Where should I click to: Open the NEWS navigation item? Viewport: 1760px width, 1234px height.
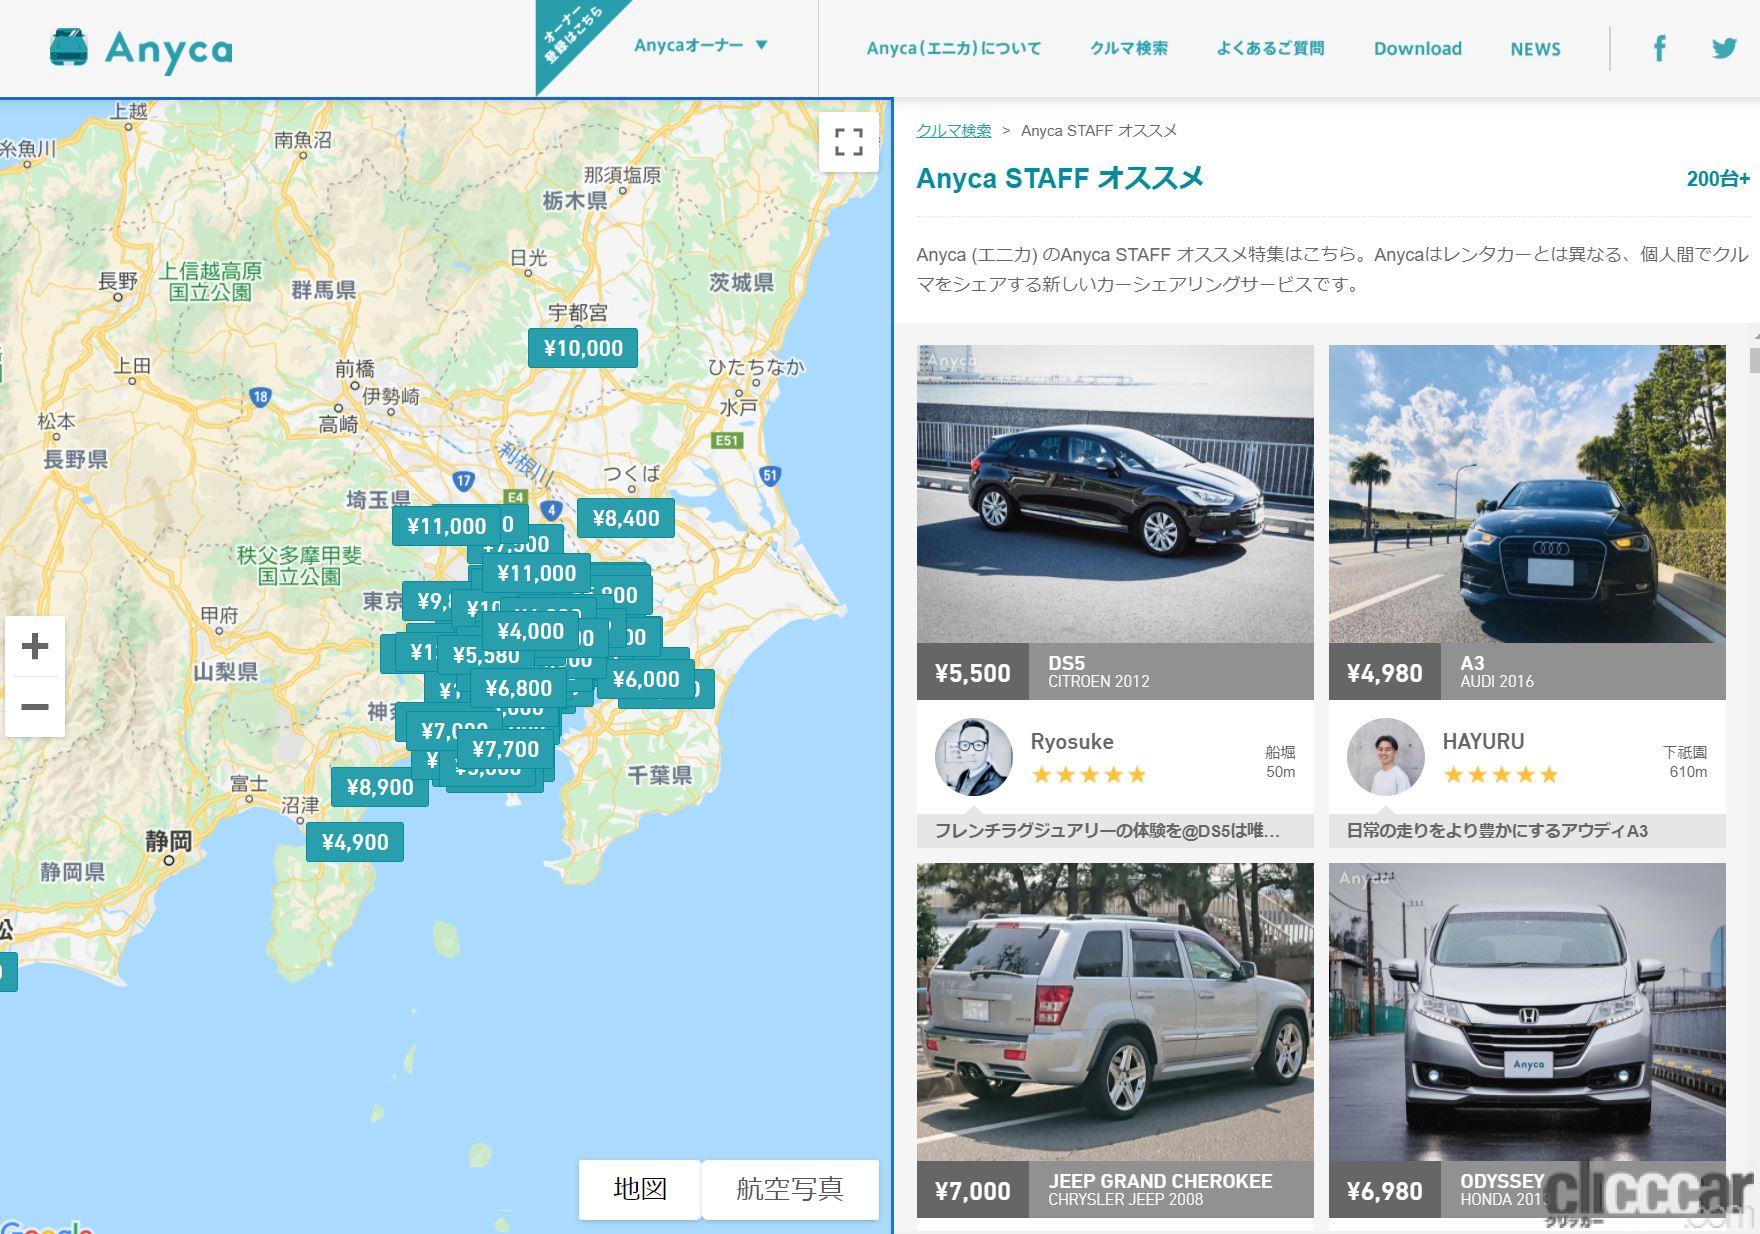point(1535,48)
